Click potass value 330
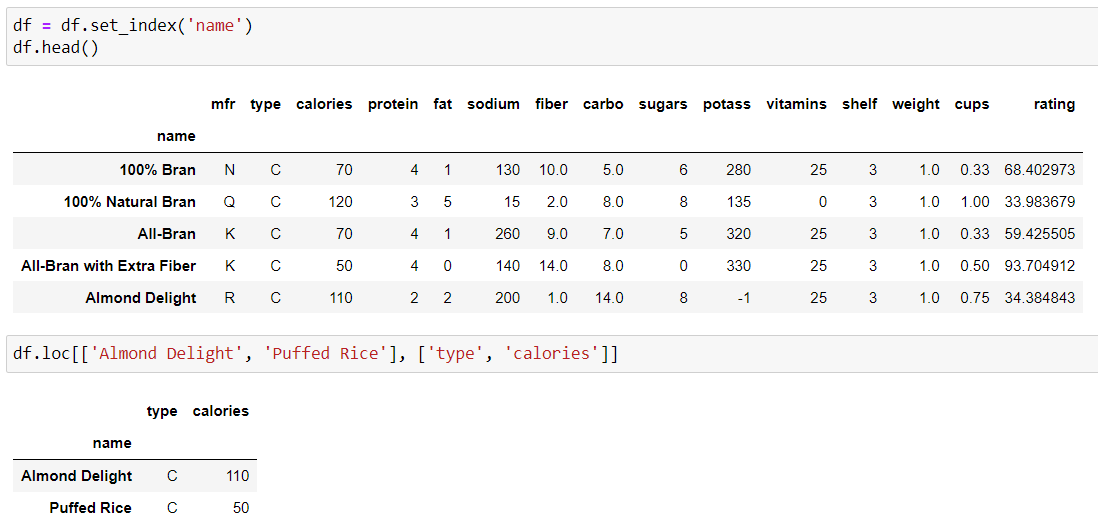Screen dimensions: 1098x527 739,266
